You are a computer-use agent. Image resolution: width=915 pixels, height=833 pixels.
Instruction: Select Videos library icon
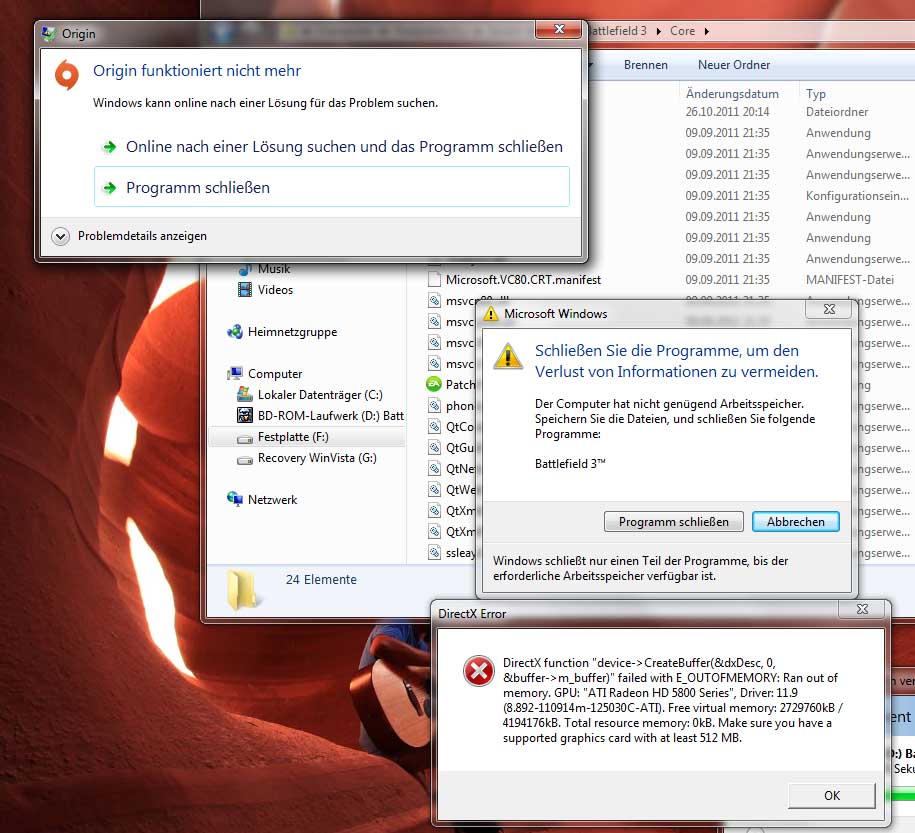pos(245,290)
